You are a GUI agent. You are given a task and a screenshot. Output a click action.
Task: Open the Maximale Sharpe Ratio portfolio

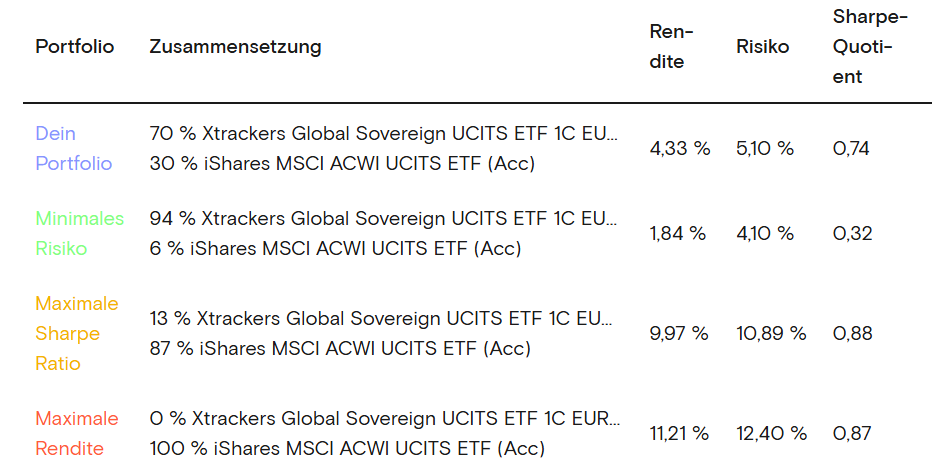point(76,333)
